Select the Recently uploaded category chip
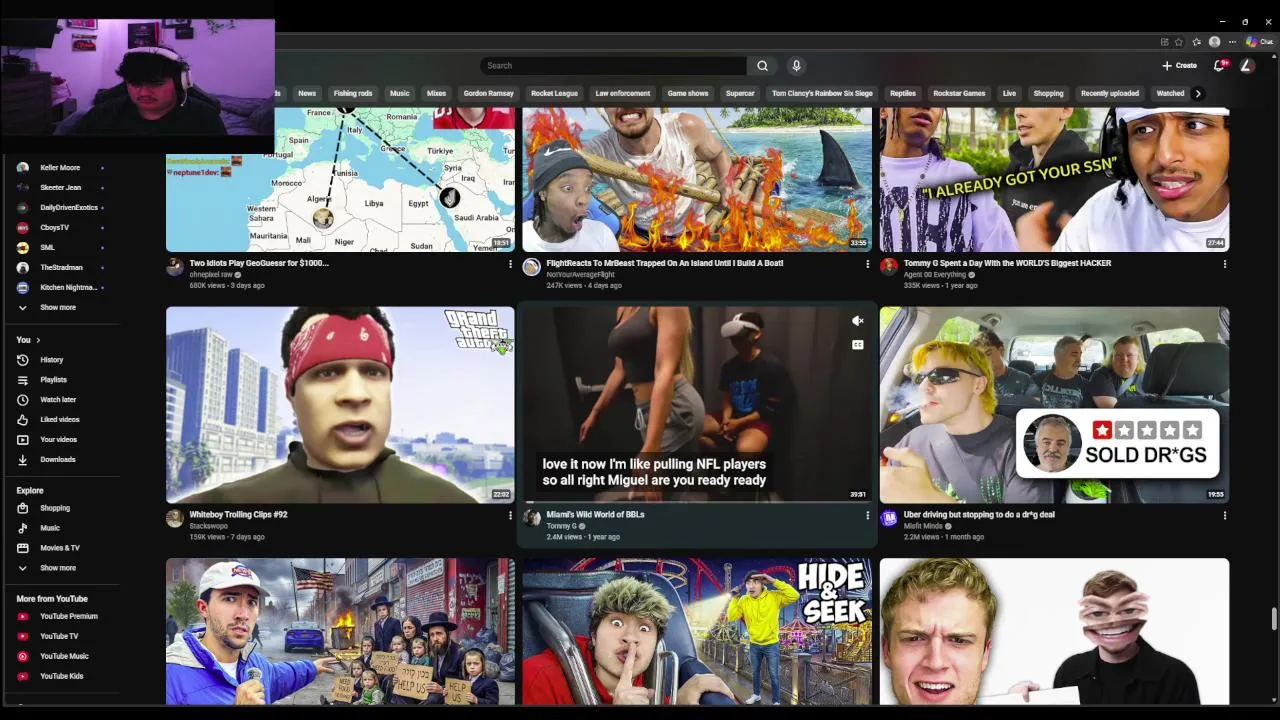The image size is (1280, 720). click(1110, 93)
